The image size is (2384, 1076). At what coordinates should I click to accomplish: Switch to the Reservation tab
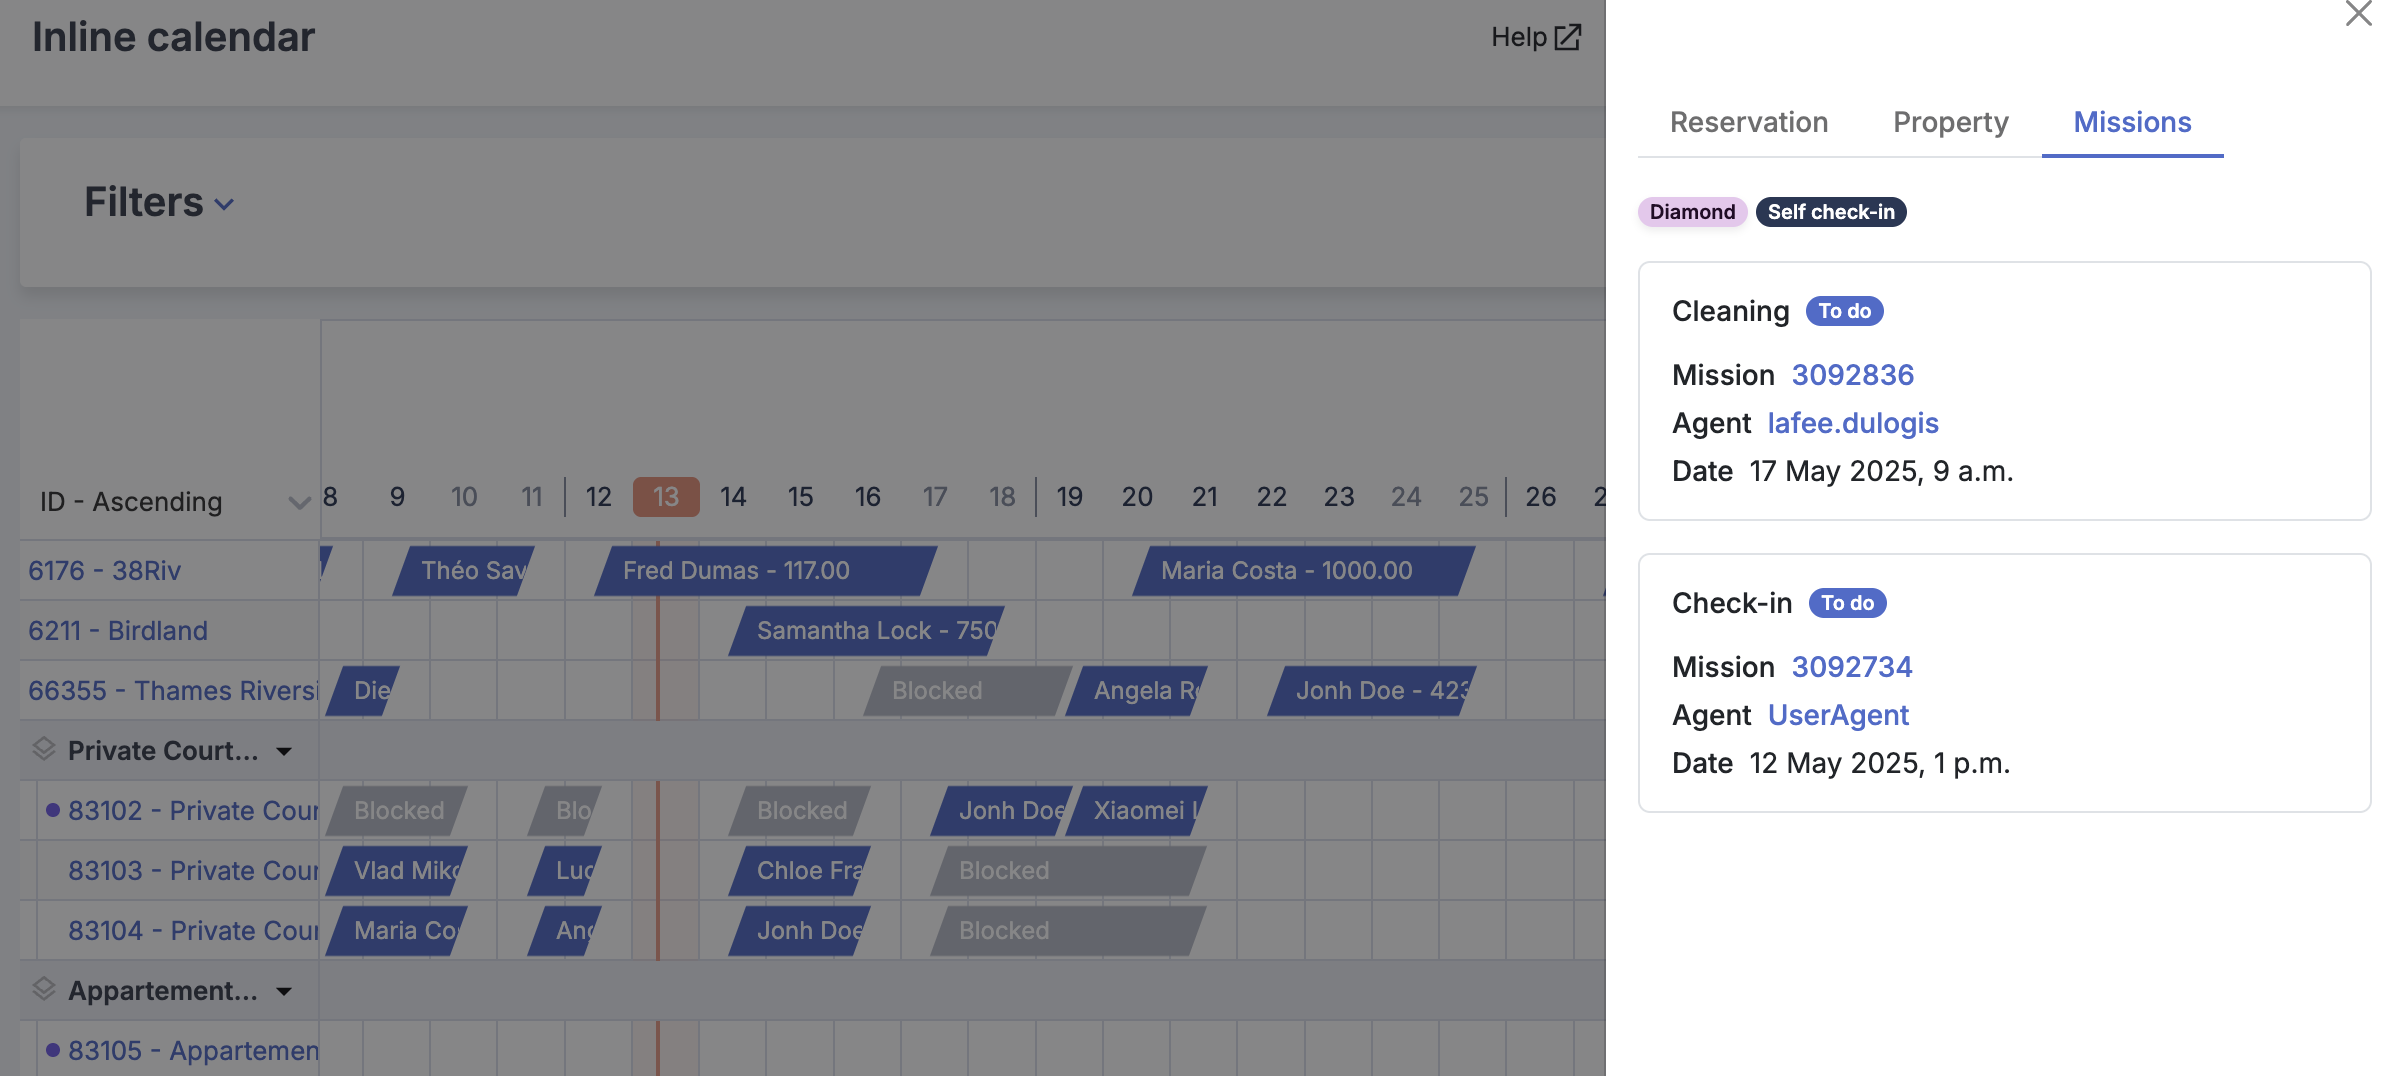point(1749,122)
